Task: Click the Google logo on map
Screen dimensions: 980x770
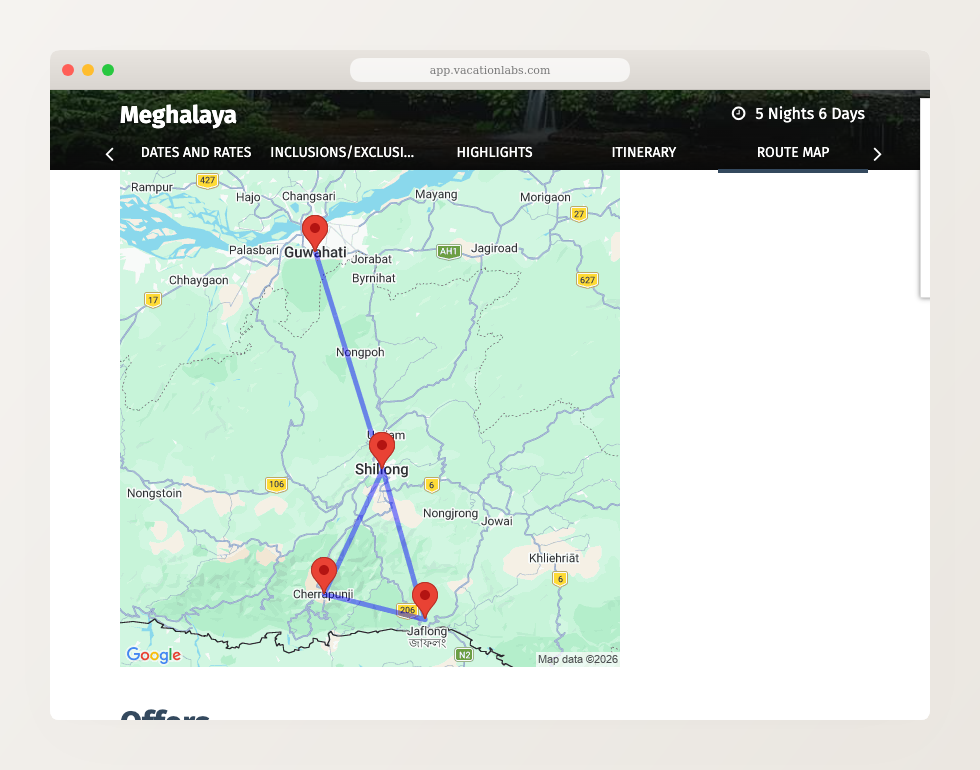Action: click(153, 655)
